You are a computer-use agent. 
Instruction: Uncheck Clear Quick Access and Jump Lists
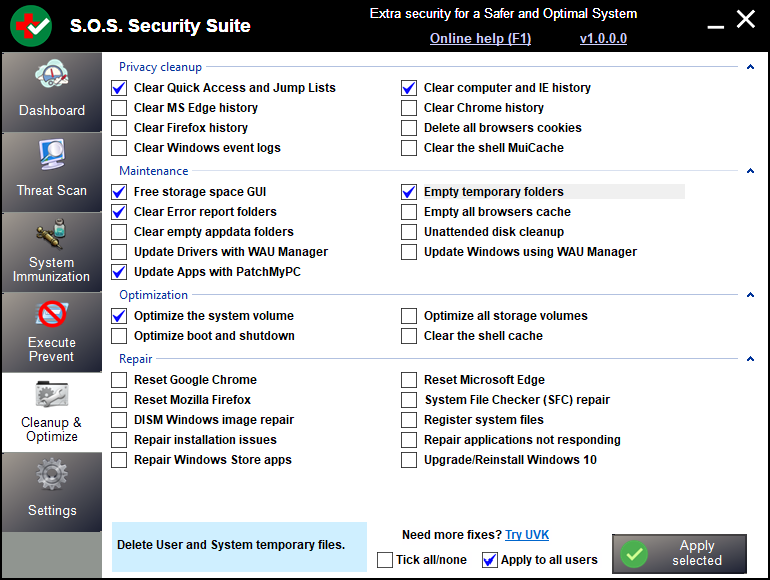pos(119,88)
